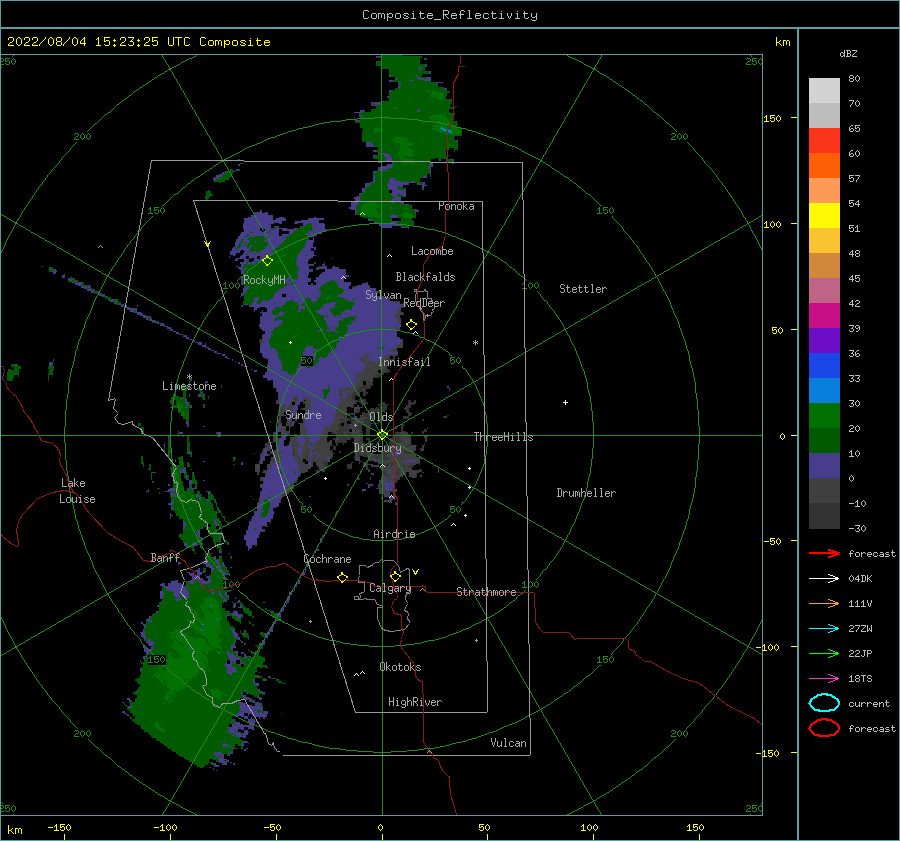Click the yellow V marker beside Calgary diamond

click(x=416, y=572)
